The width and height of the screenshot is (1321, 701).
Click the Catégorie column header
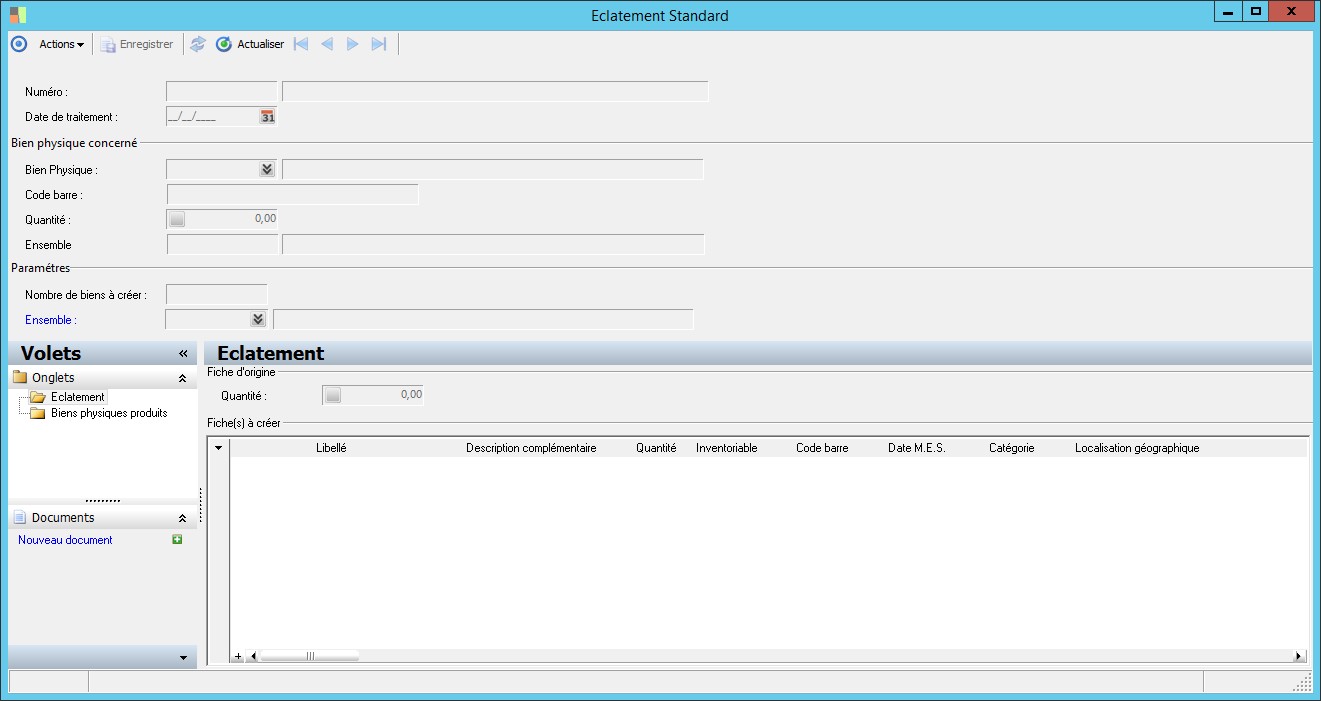1012,448
